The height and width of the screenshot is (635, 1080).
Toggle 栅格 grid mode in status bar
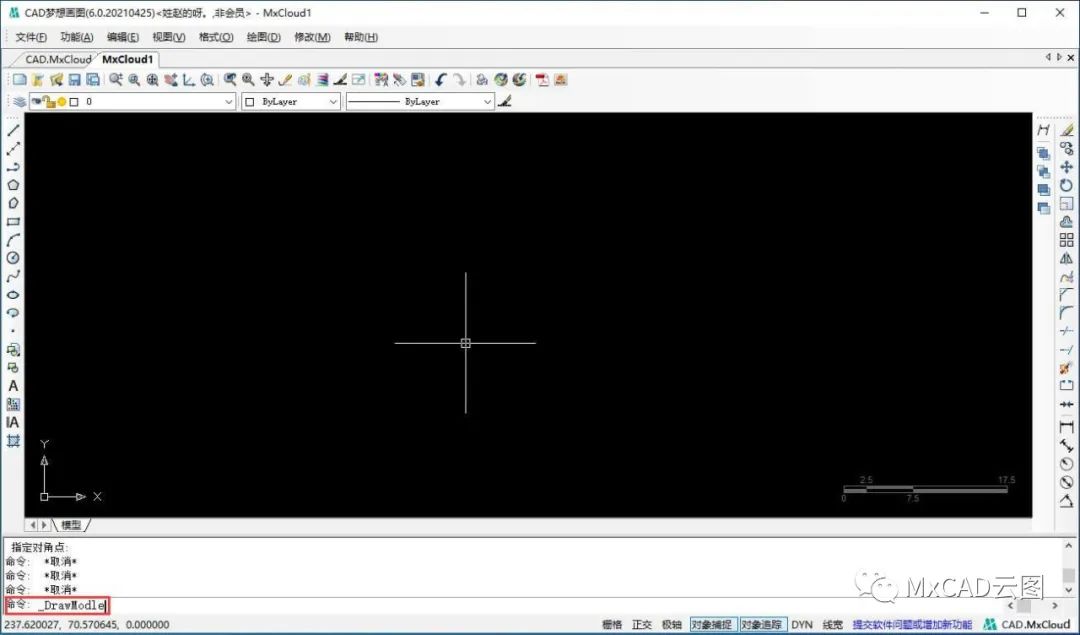pyautogui.click(x=612, y=625)
